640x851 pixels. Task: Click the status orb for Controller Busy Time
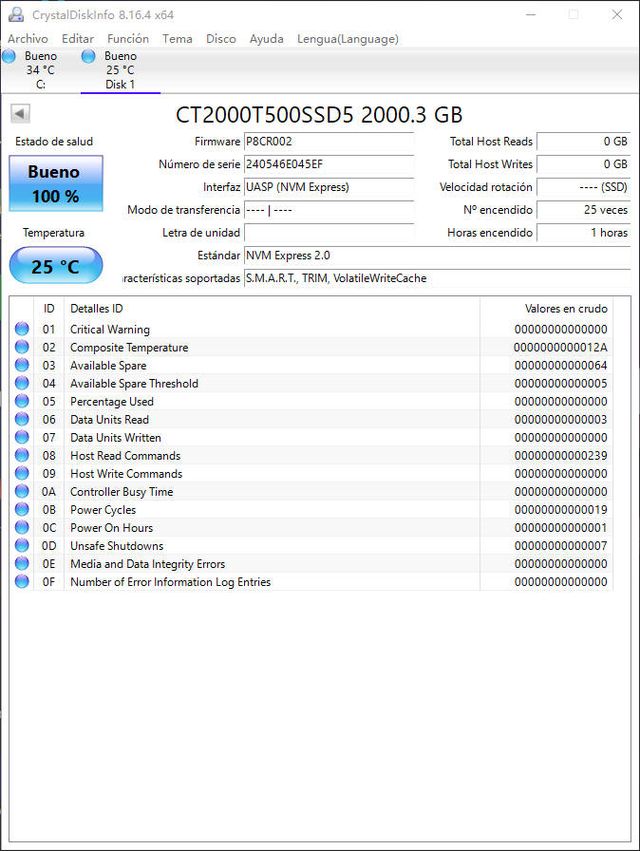(x=22, y=491)
